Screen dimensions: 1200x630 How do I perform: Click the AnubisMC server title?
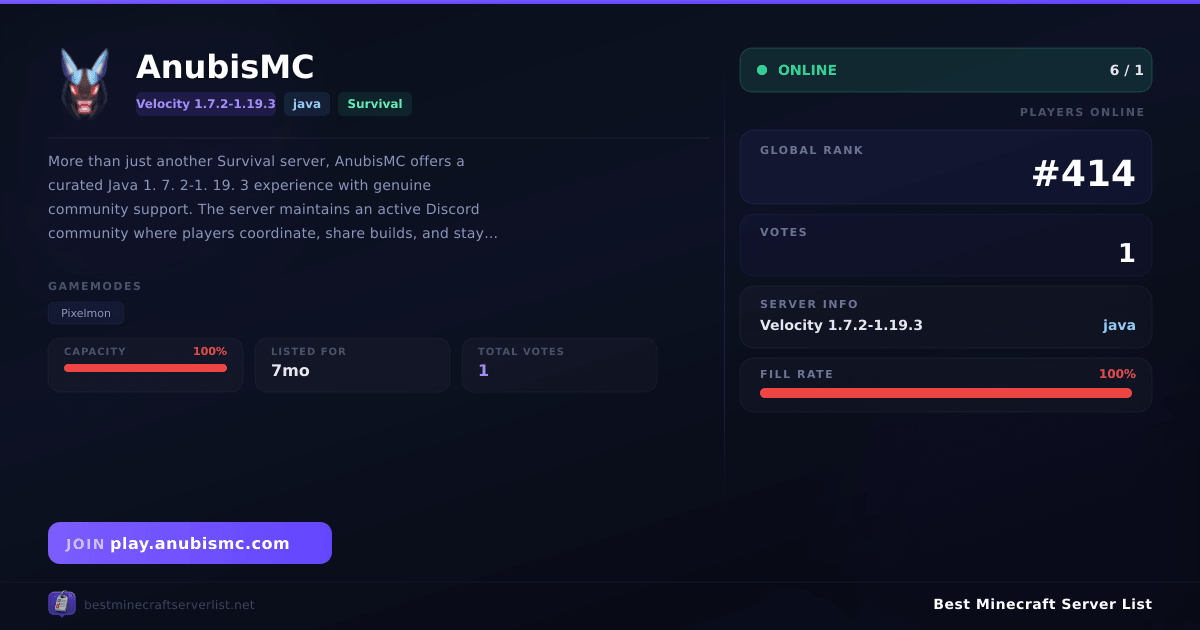225,67
